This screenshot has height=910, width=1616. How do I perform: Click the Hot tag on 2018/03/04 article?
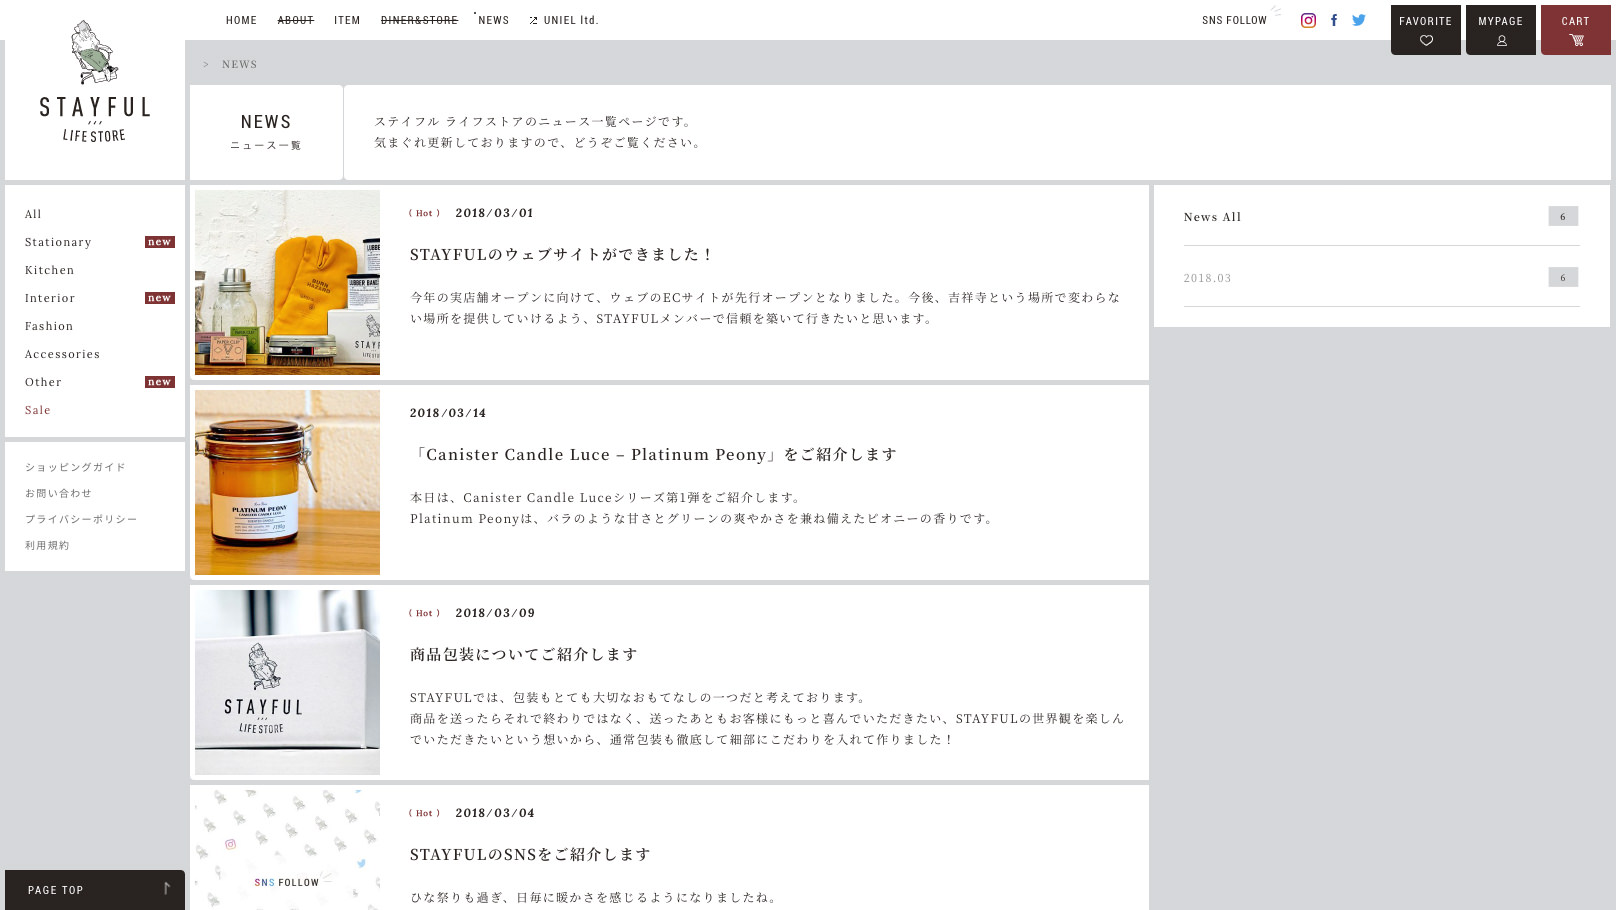[x=424, y=813]
